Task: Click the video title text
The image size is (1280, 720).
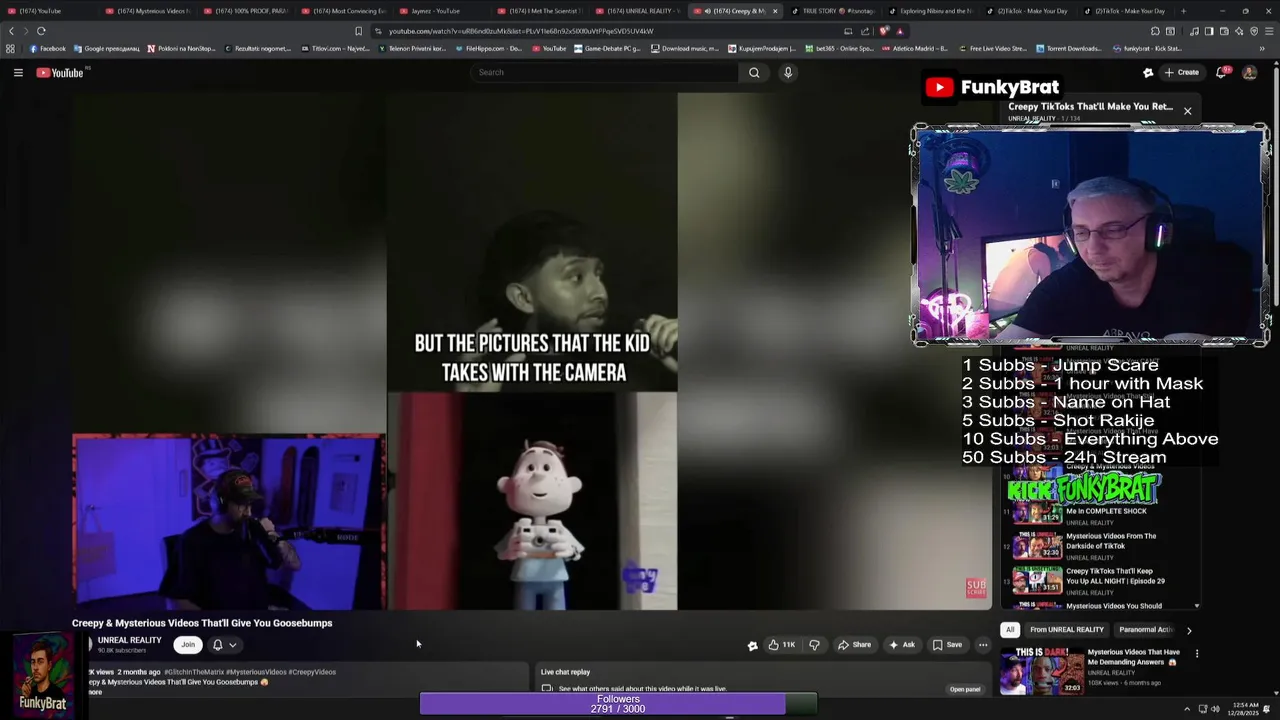Action: point(202,623)
